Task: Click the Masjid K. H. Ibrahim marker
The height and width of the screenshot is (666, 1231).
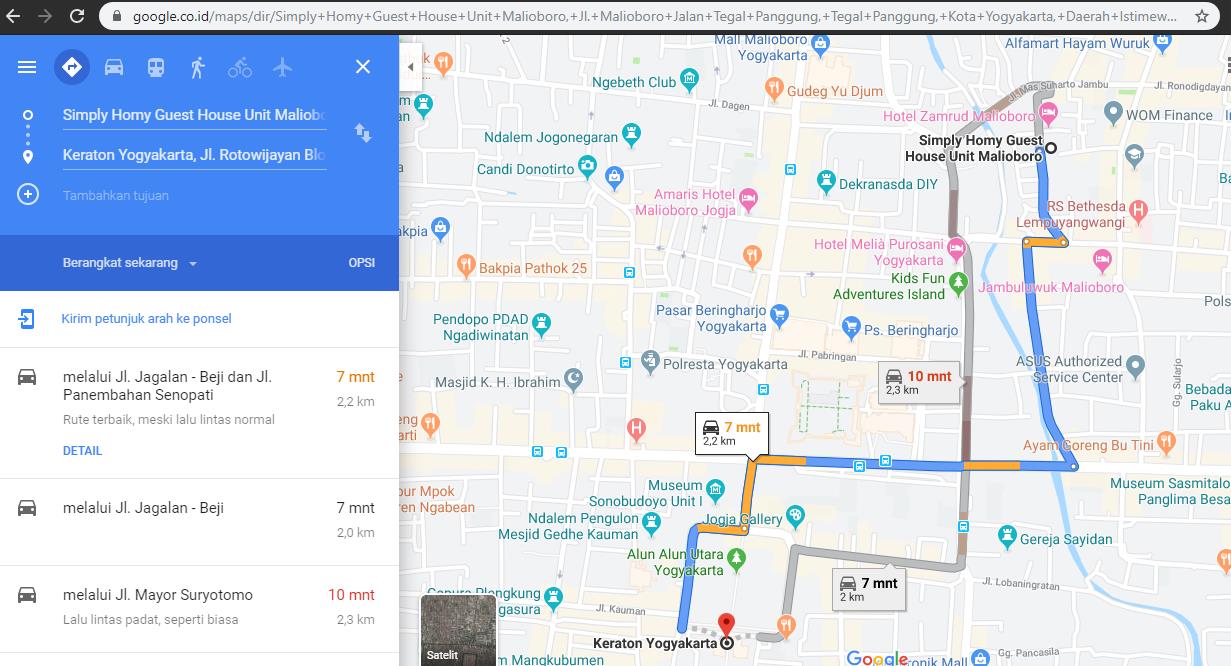Action: pos(573,377)
